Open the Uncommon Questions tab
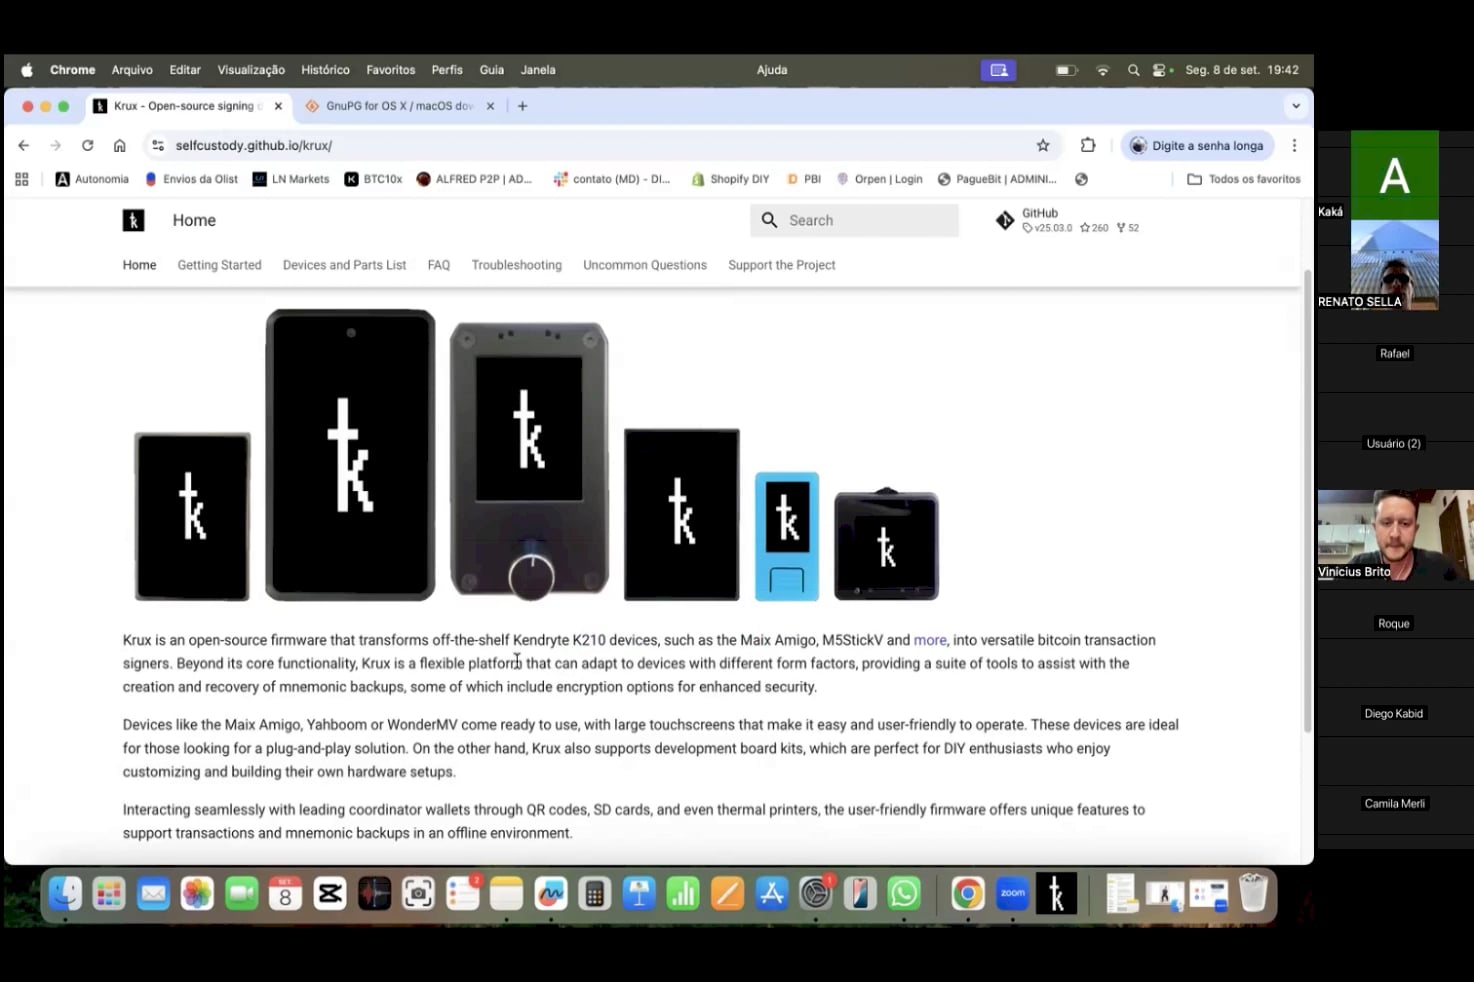The image size is (1474, 982). 645,265
